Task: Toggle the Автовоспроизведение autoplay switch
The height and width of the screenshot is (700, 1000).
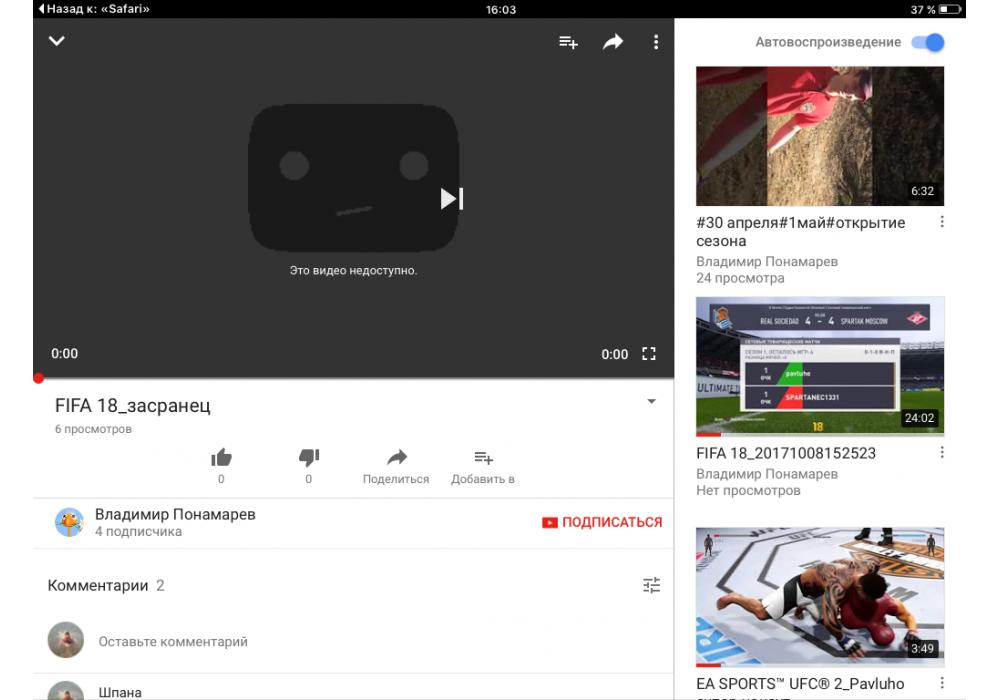Action: click(x=929, y=42)
